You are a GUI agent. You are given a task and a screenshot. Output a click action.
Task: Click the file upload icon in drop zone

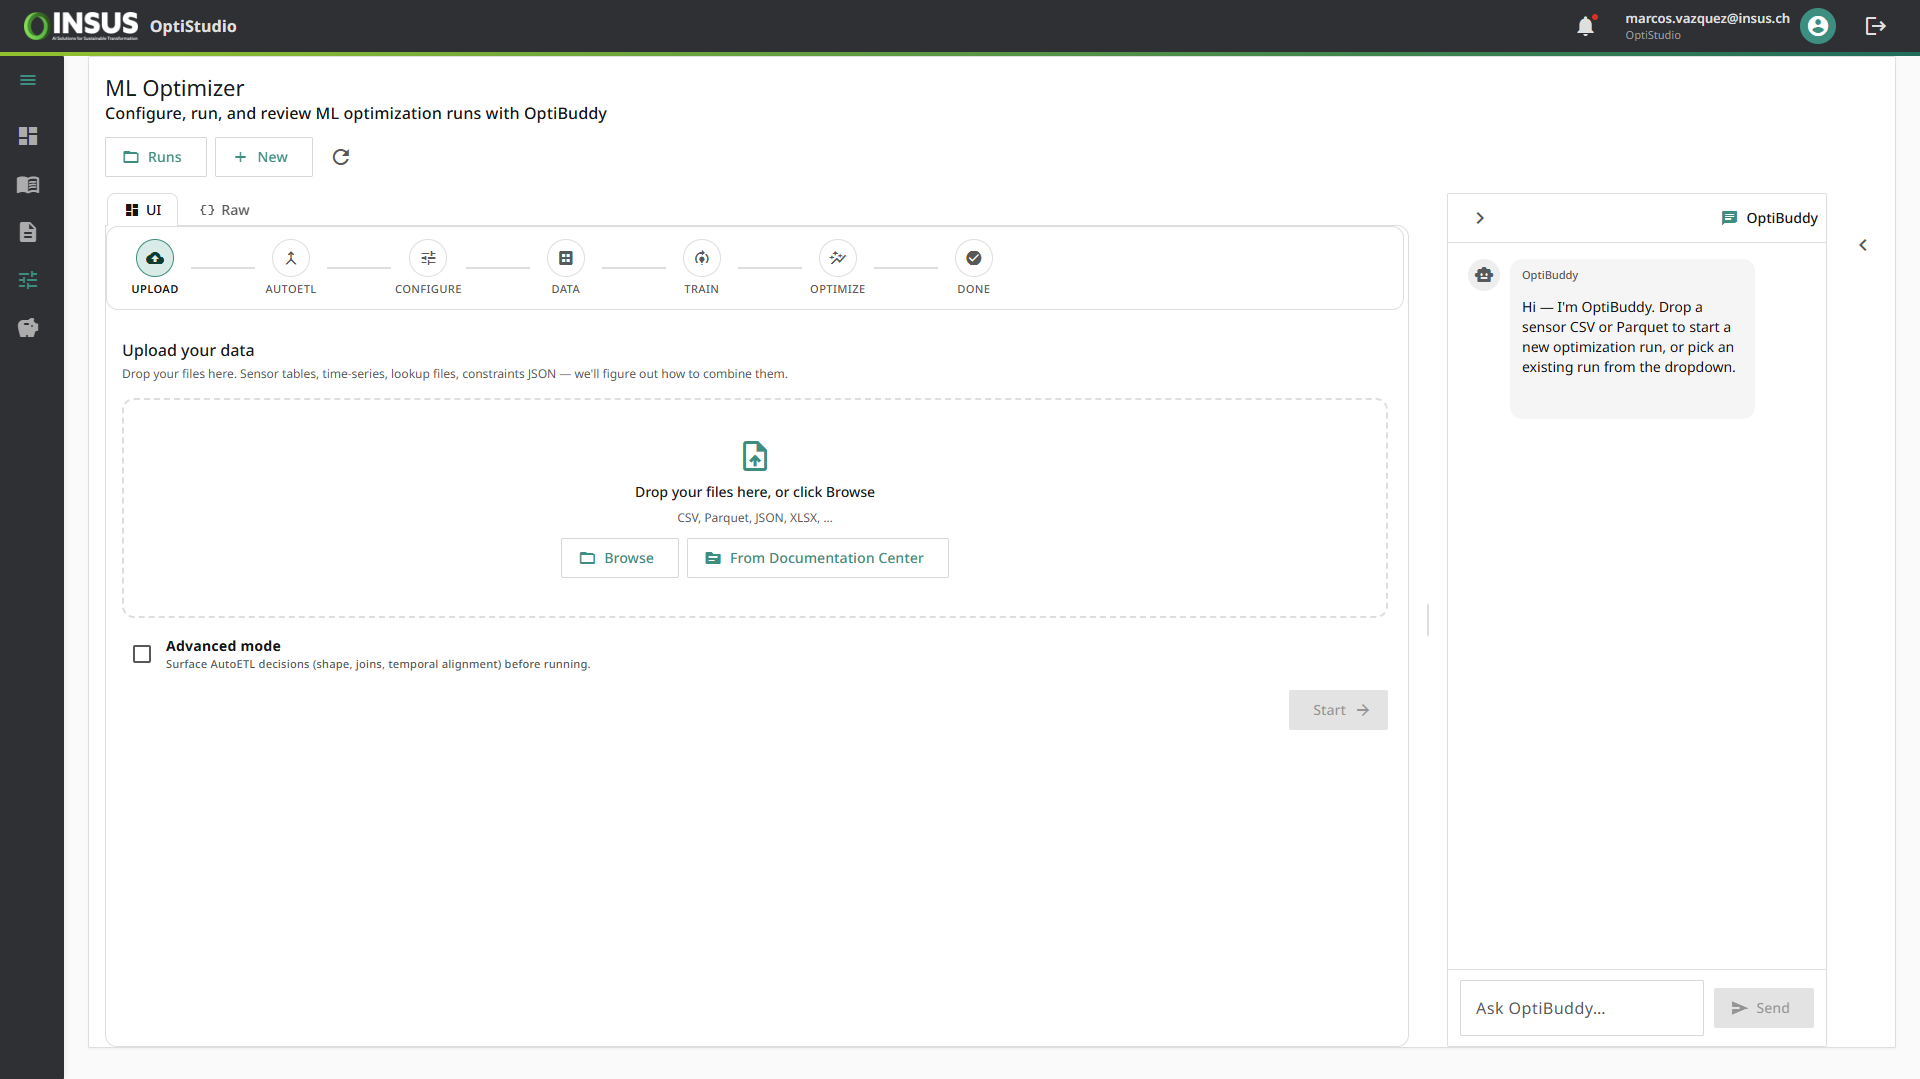pyautogui.click(x=755, y=456)
